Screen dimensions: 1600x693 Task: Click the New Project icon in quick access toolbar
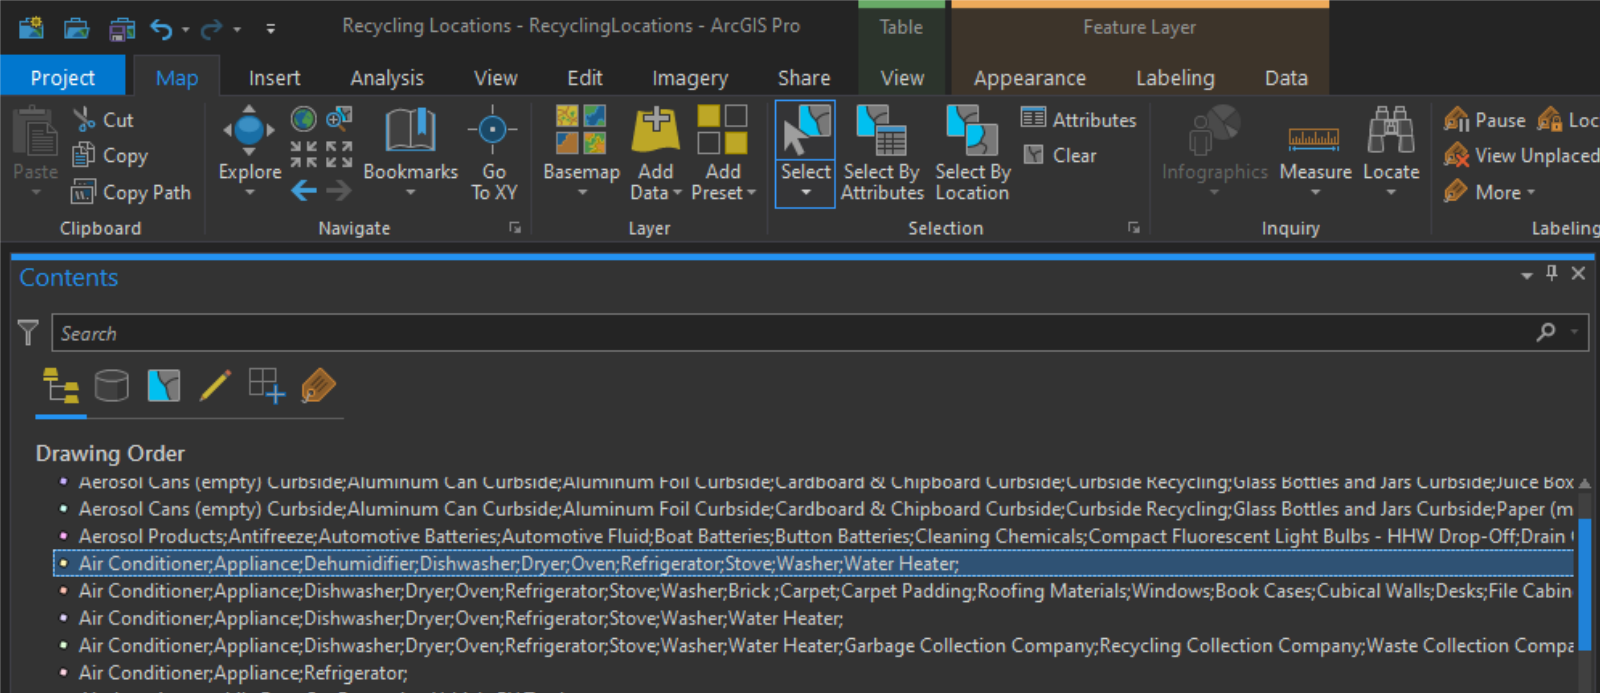click(x=31, y=28)
